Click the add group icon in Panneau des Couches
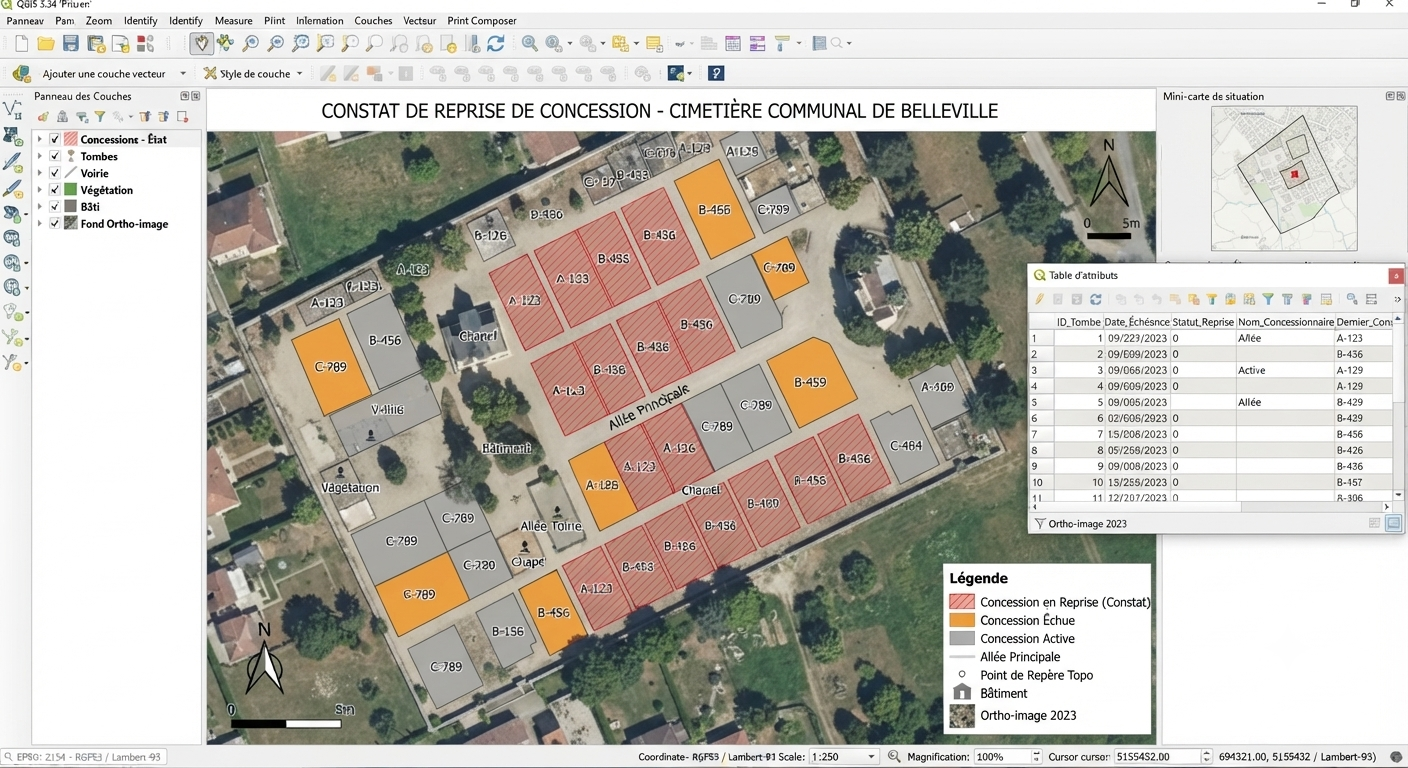This screenshot has height=768, width=1408. (62, 117)
